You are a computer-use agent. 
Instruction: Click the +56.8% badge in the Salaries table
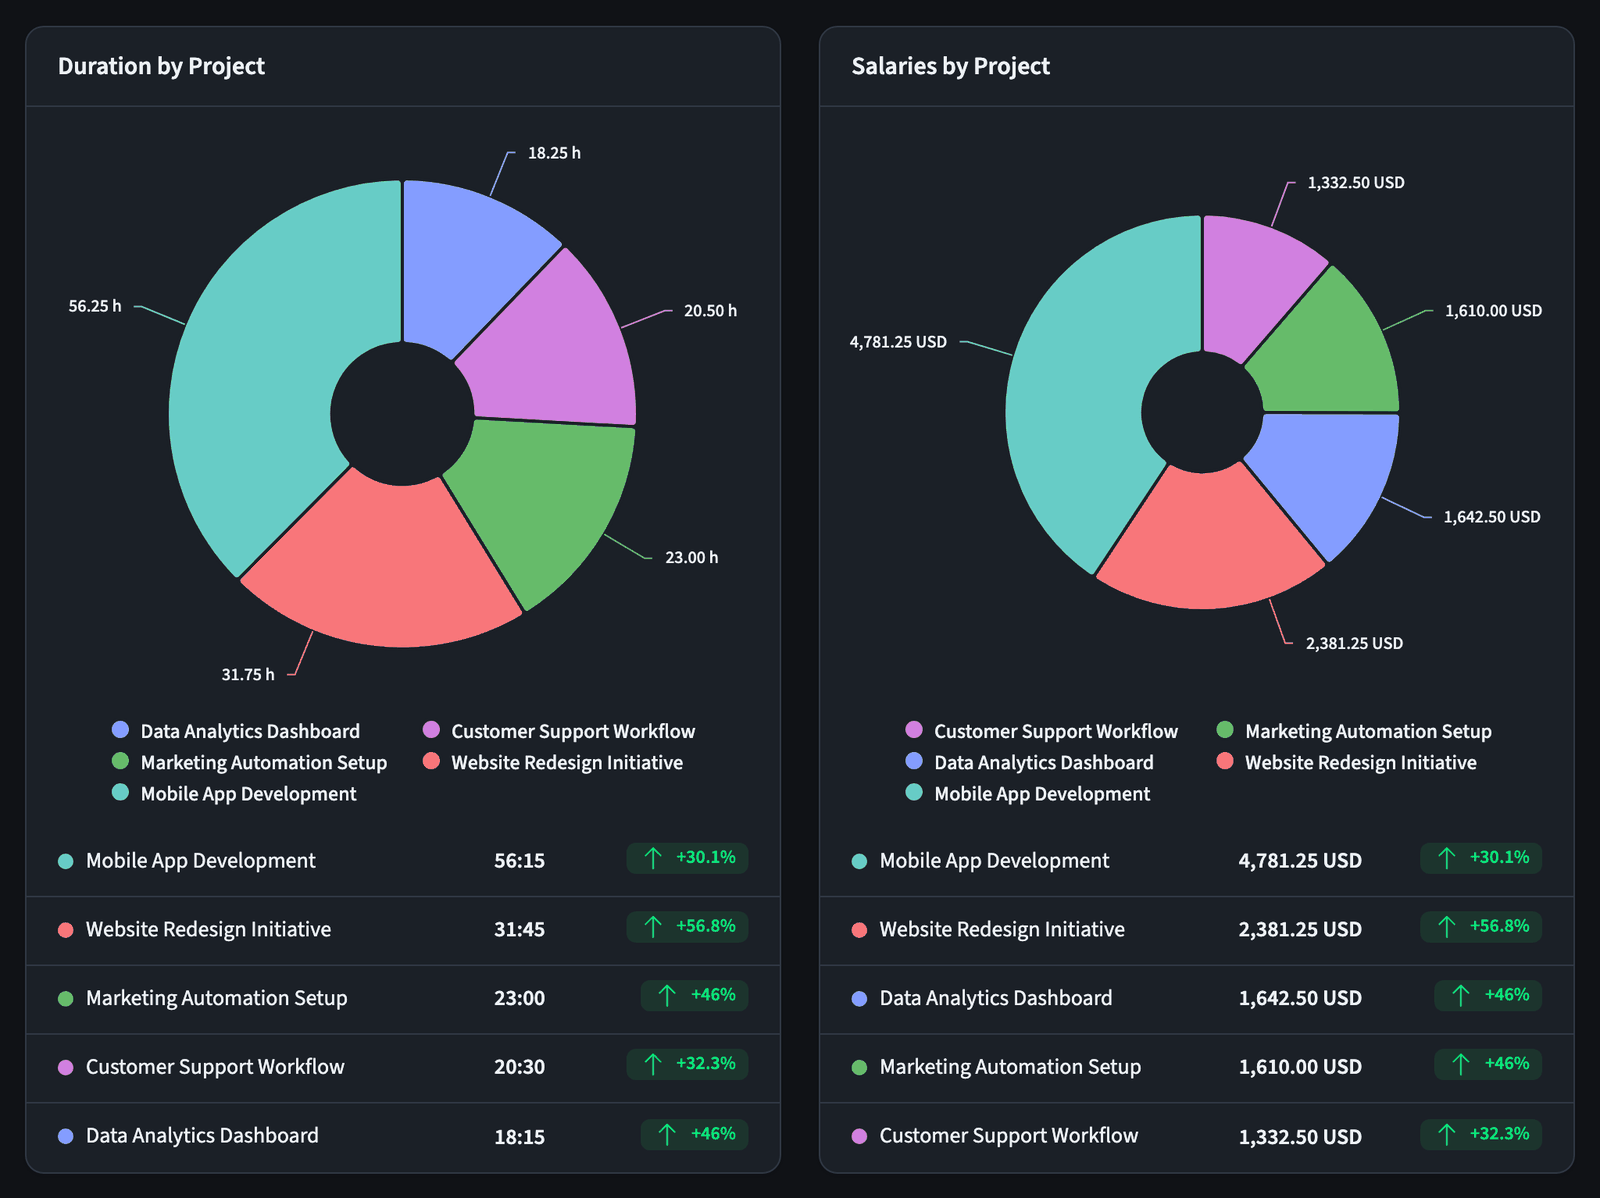1481,927
